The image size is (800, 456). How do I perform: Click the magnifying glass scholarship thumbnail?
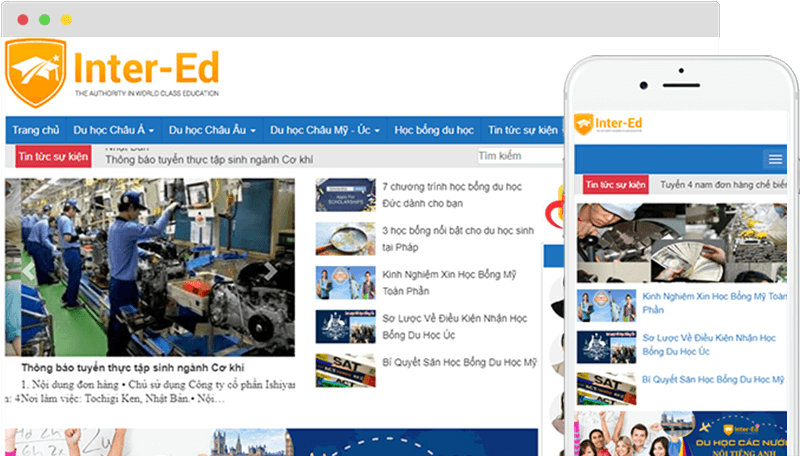tap(345, 238)
